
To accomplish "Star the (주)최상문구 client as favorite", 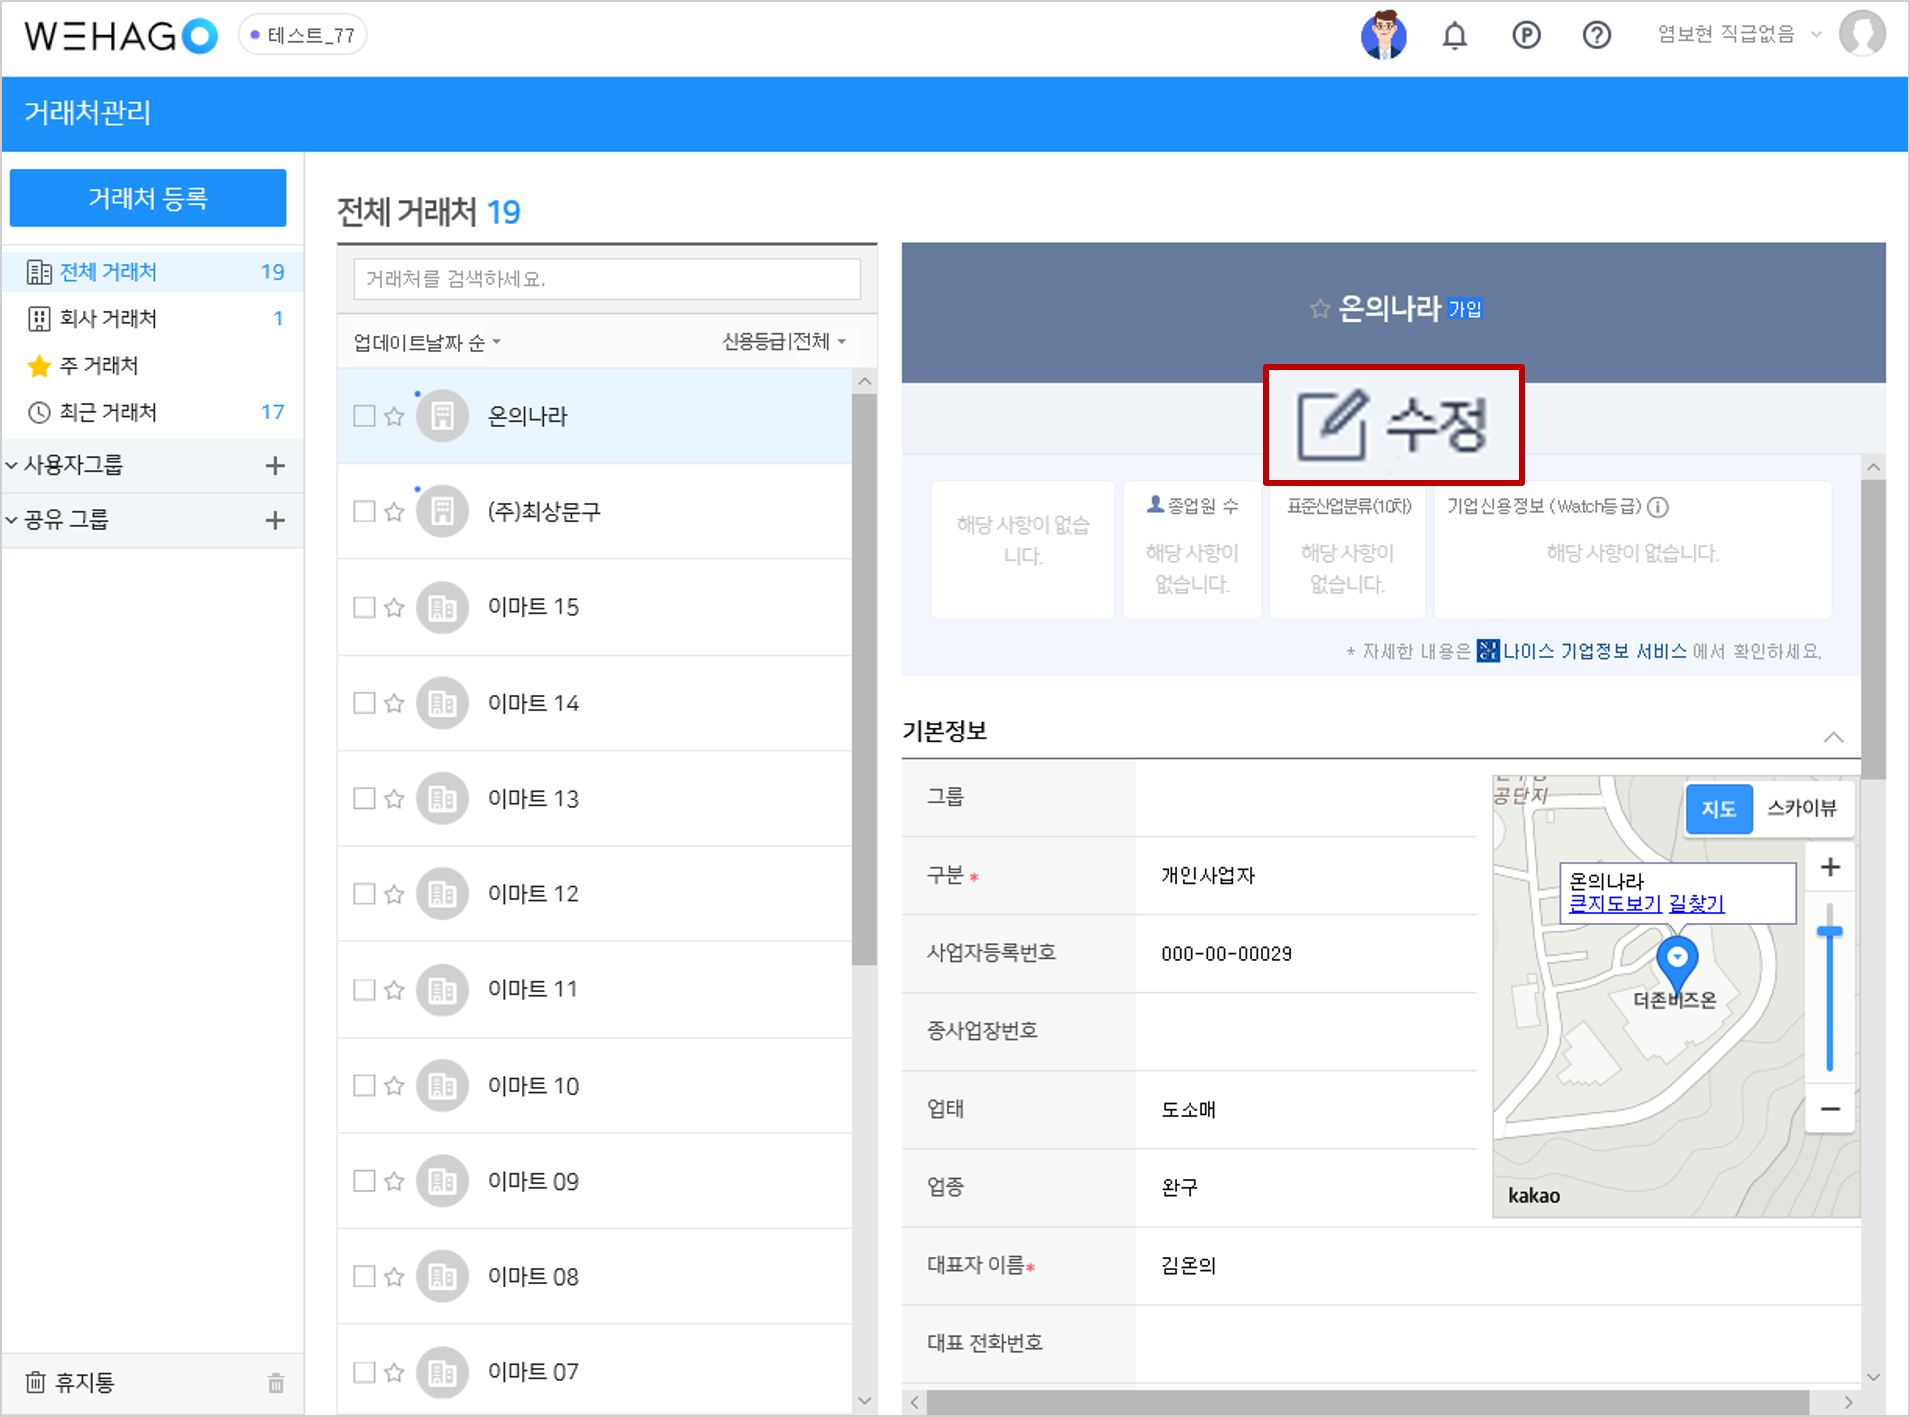I will (394, 512).
